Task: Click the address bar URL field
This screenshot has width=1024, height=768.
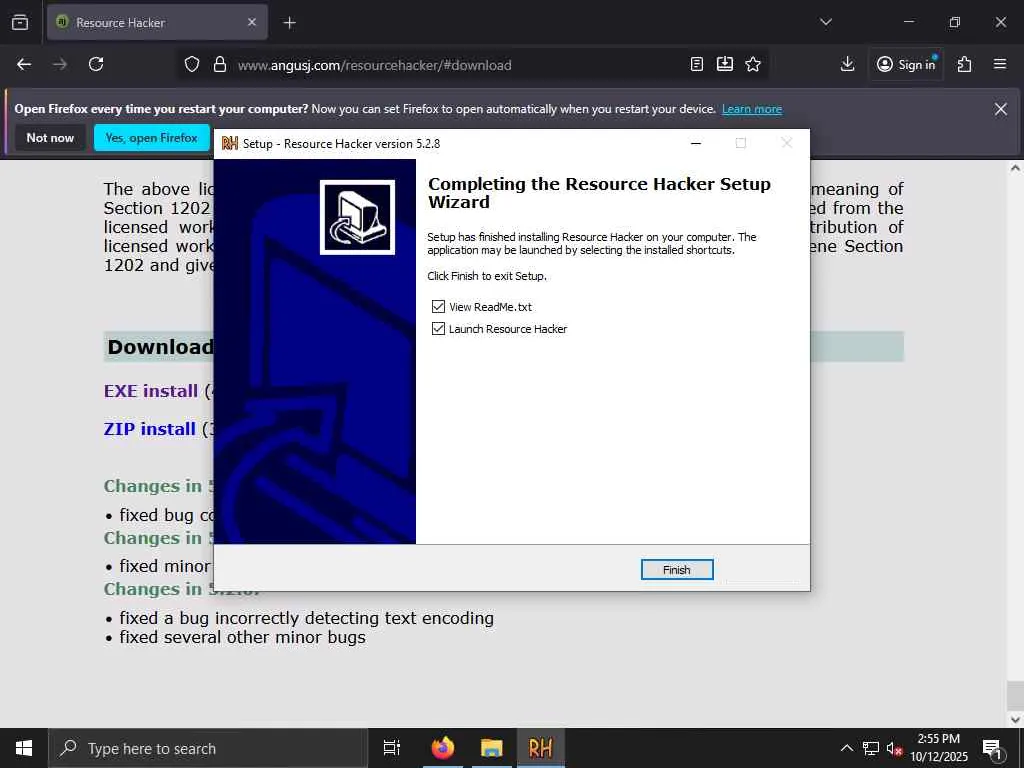Action: point(457,65)
